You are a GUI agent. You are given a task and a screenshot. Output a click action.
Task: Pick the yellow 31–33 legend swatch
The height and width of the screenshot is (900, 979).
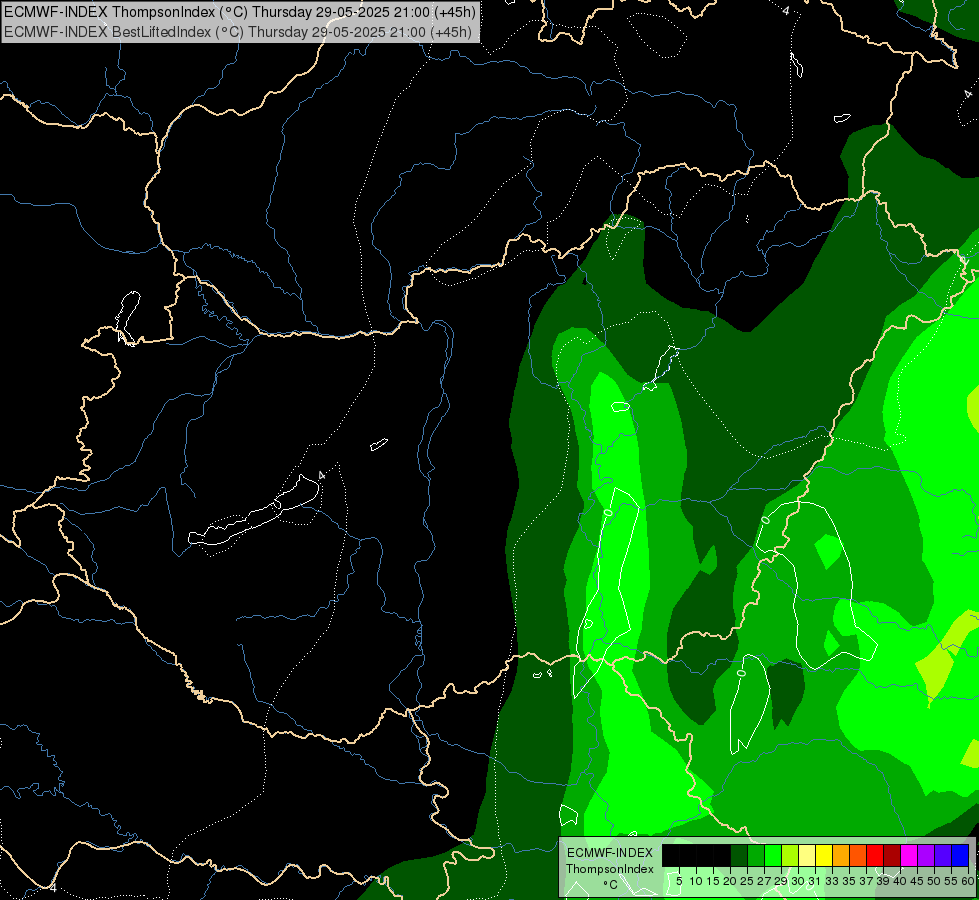(x=824, y=855)
